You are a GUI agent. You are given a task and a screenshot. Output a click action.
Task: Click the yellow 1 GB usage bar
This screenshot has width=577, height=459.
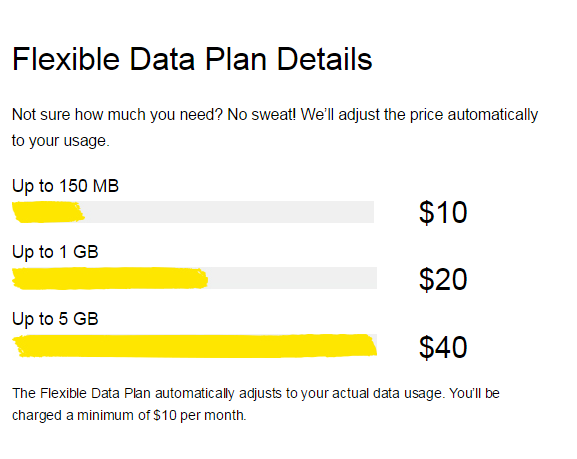[110, 278]
